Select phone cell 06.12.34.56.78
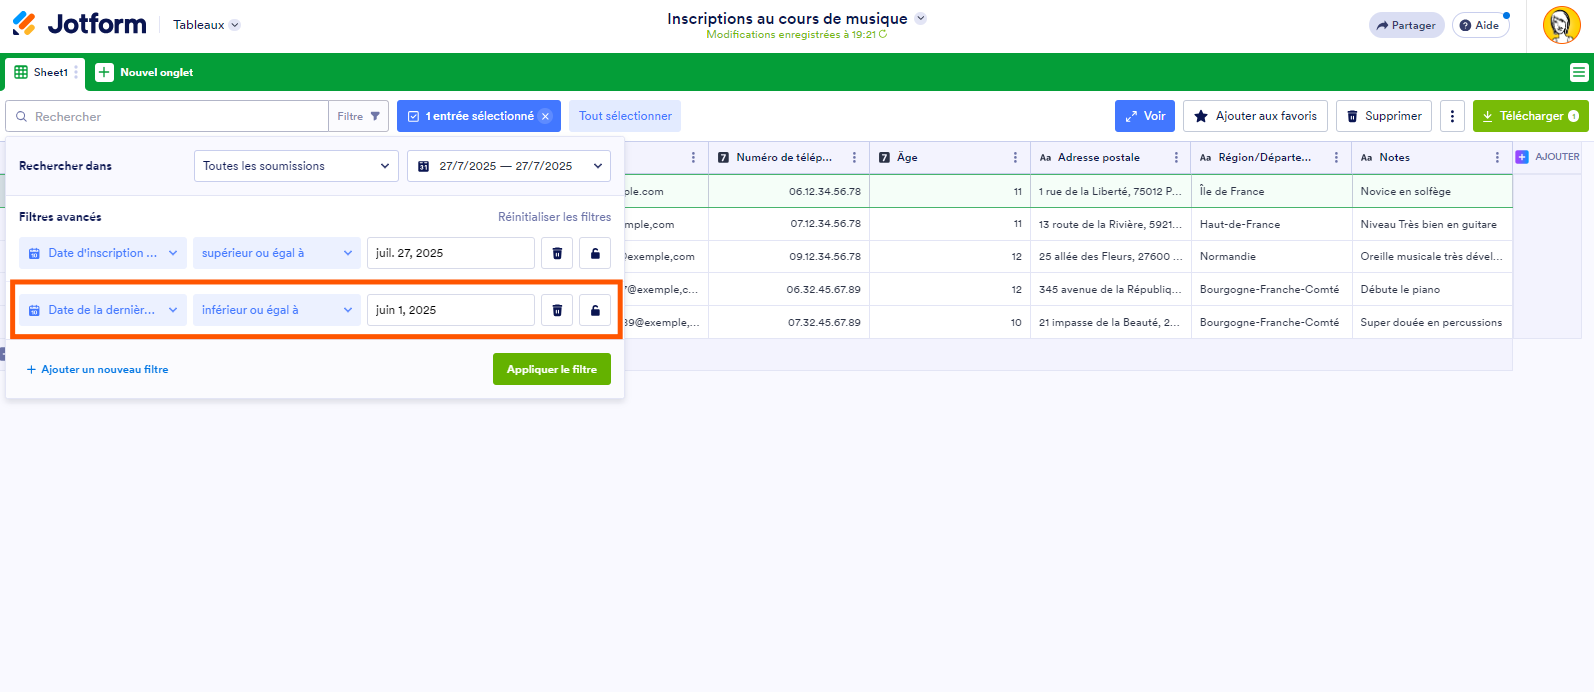The image size is (1594, 692). point(789,191)
